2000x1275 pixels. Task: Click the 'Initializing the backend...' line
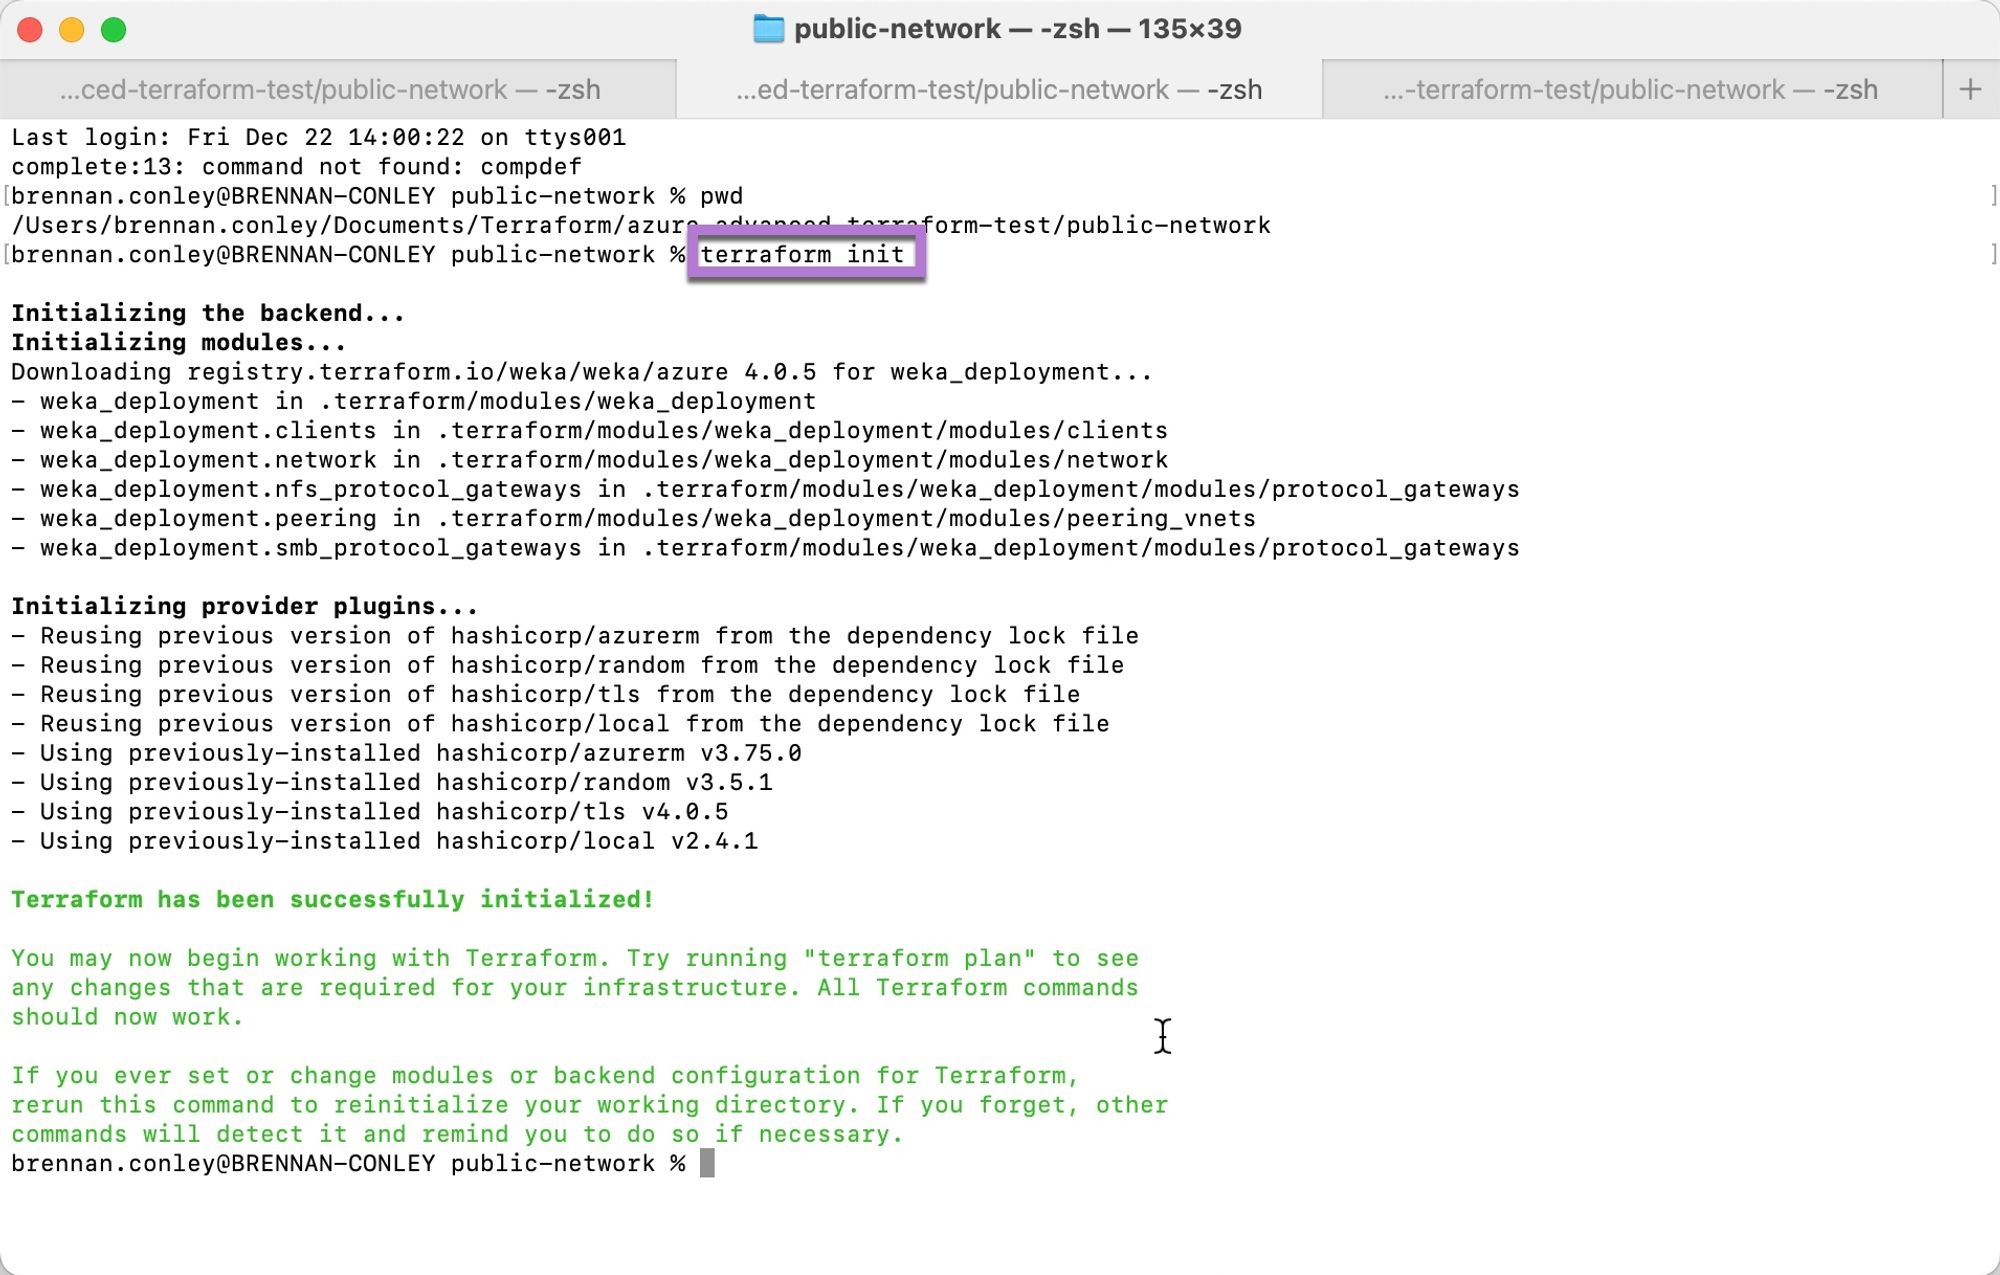pos(208,313)
